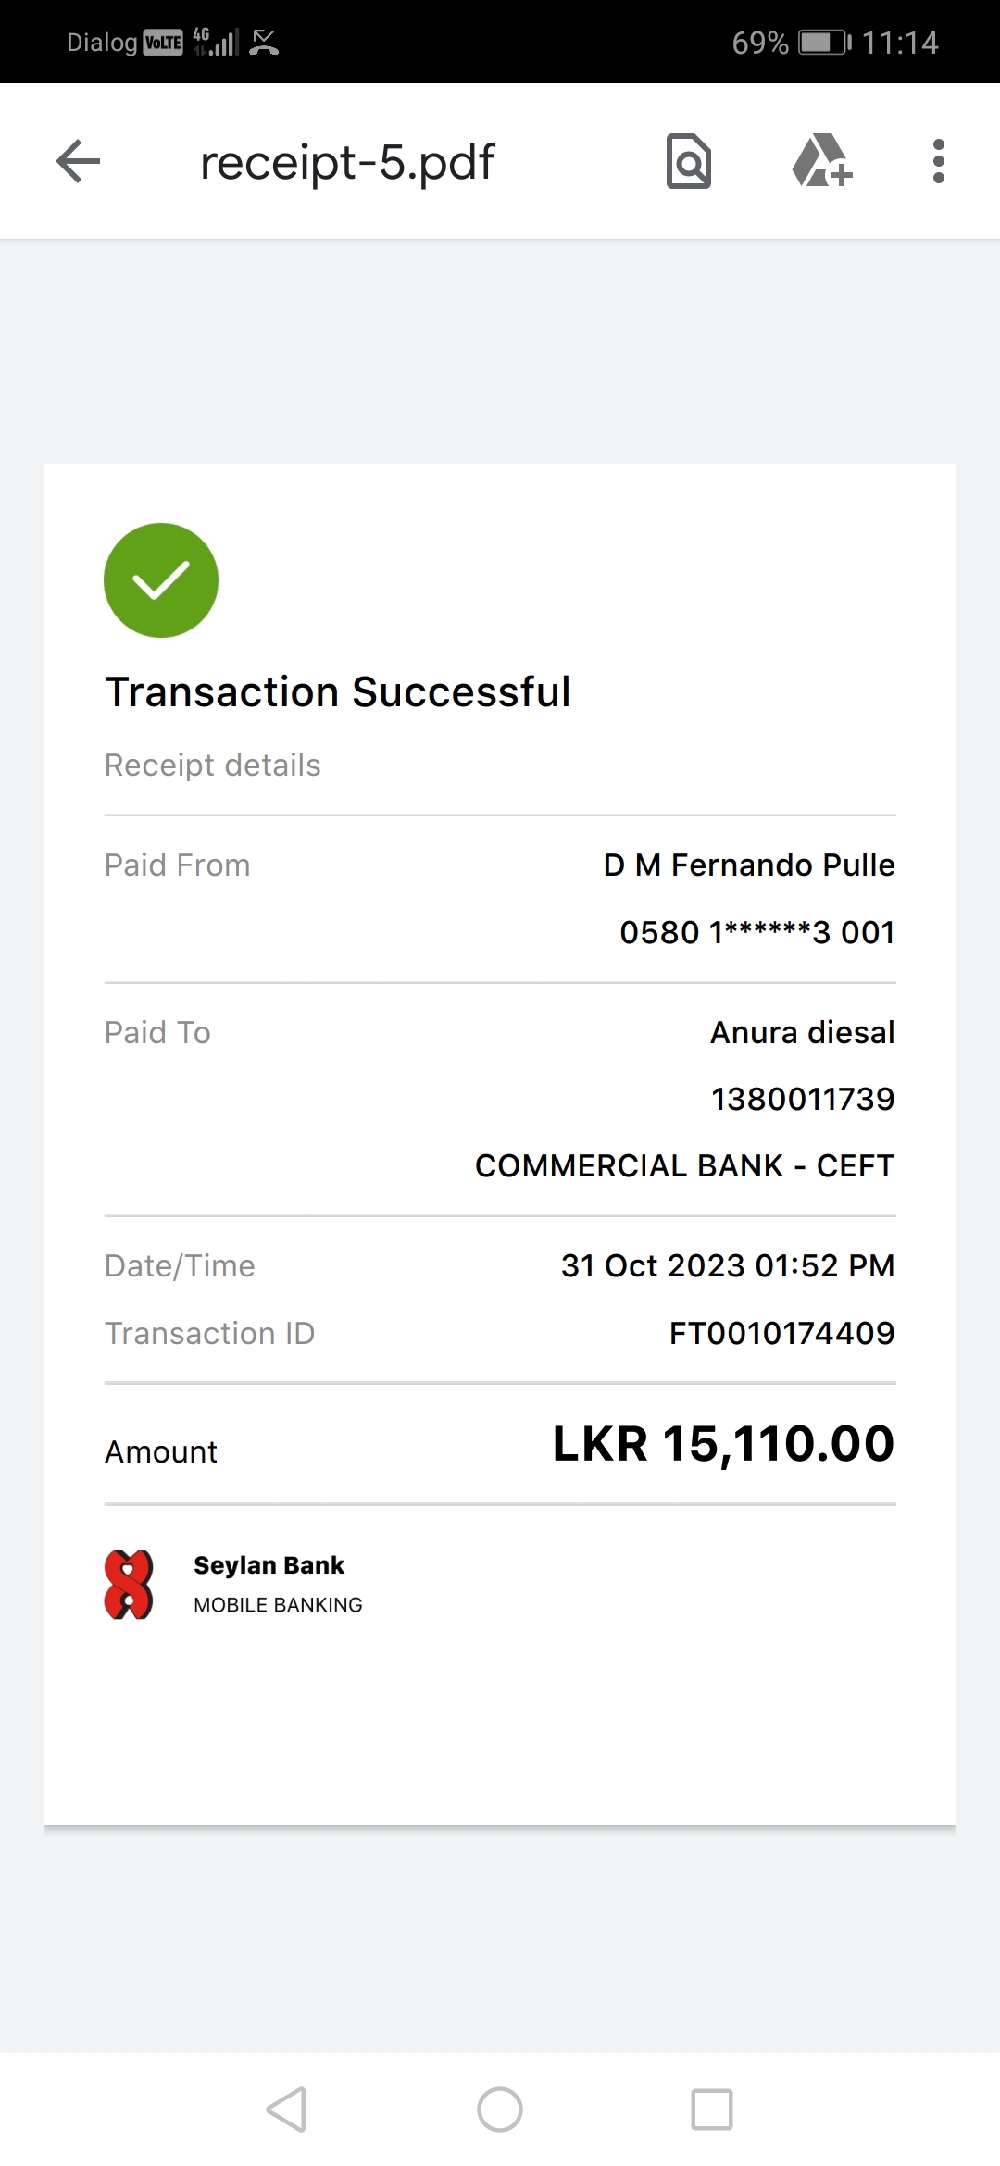
Task: Tap the green success checkmark icon
Action: click(161, 580)
